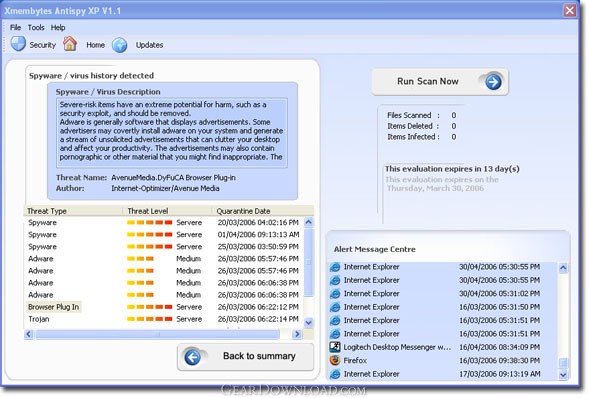This screenshot has height=398, width=589.
Task: Select the Browser Plug In threat row
Action: [164, 307]
